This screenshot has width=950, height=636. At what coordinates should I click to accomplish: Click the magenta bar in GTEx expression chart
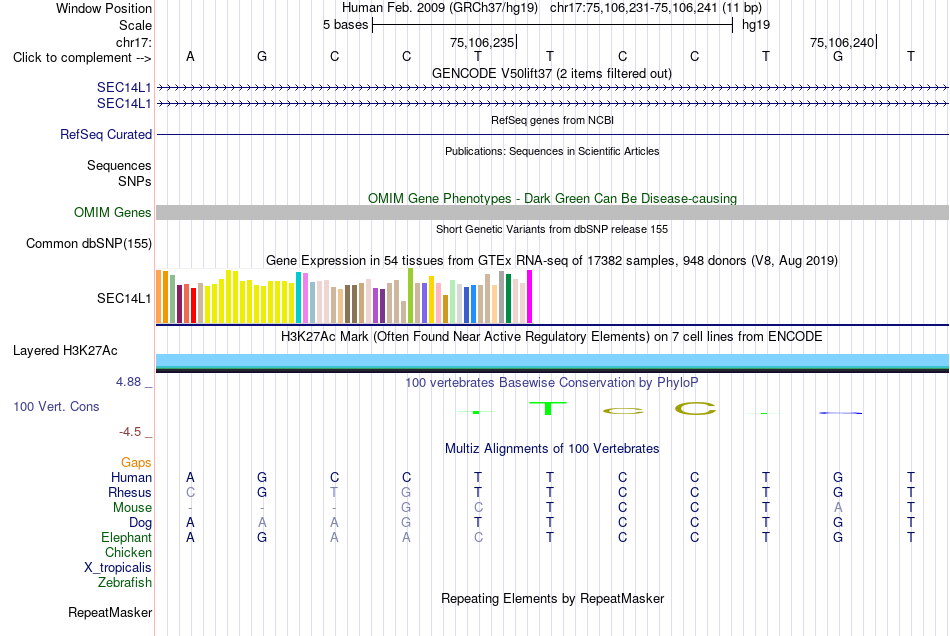coord(530,296)
